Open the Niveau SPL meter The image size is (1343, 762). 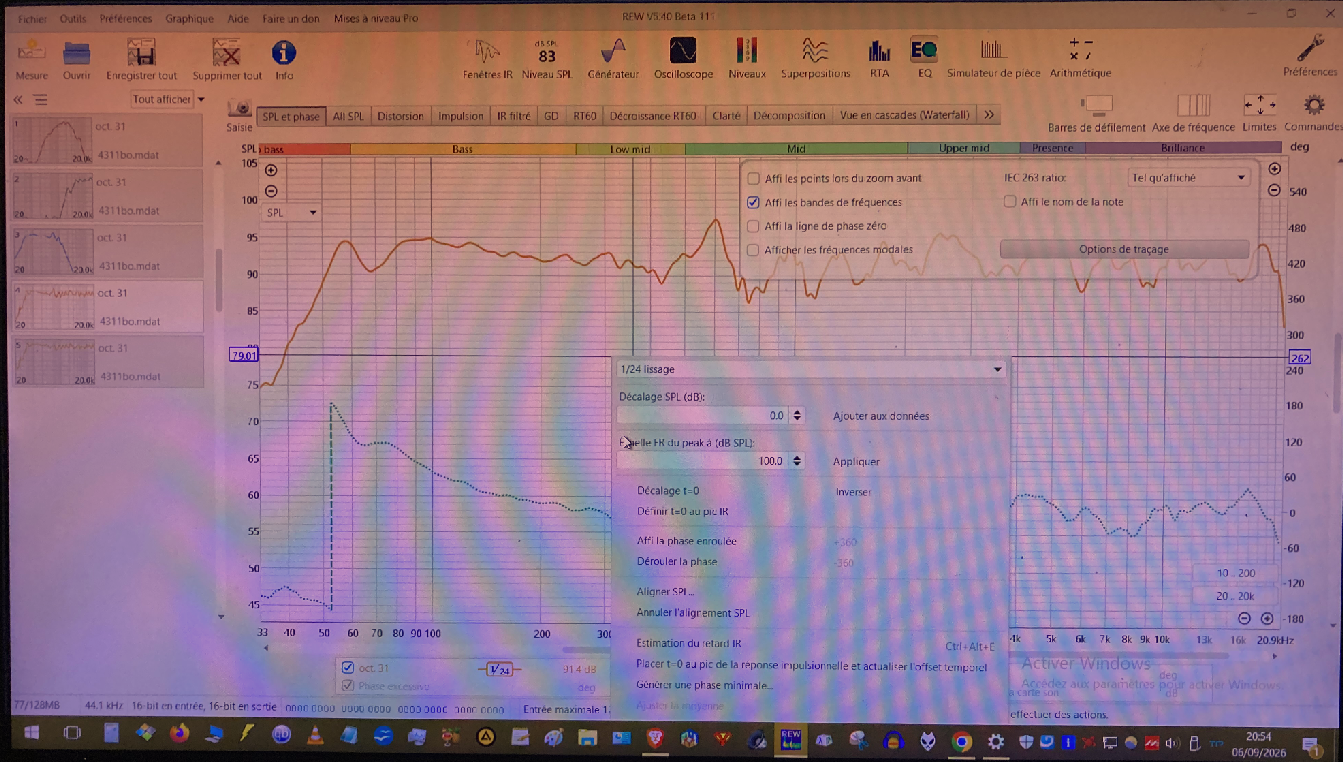point(547,59)
